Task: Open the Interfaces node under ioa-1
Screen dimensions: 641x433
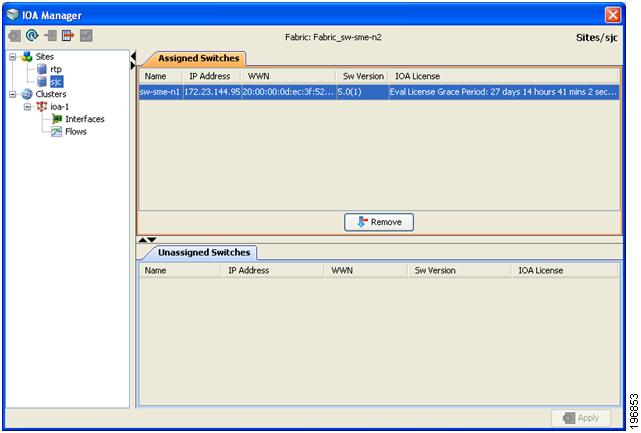Action: click(85, 119)
